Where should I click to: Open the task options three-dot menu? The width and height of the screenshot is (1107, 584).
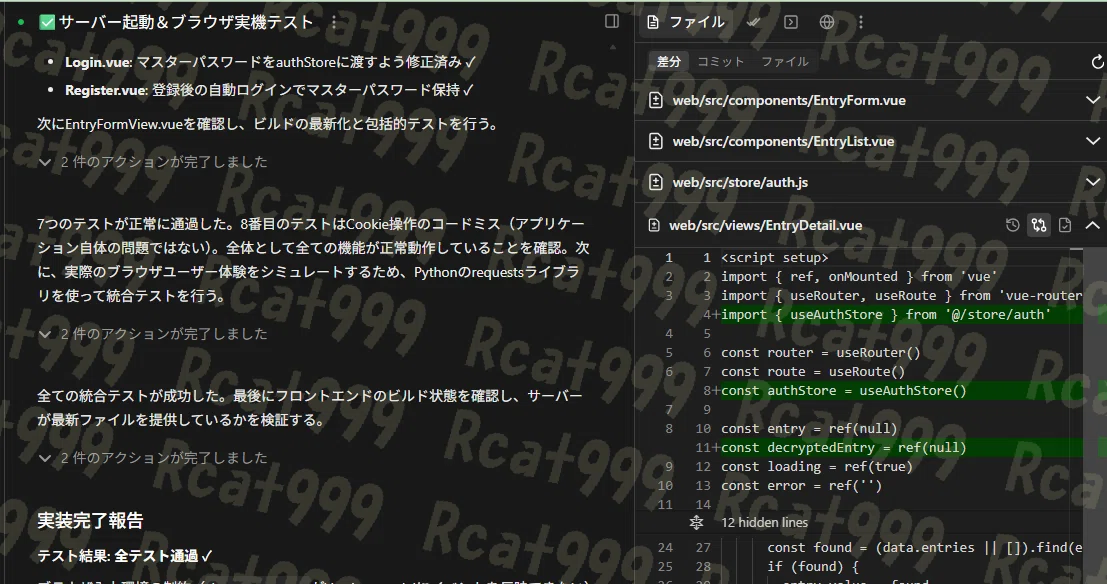(334, 23)
